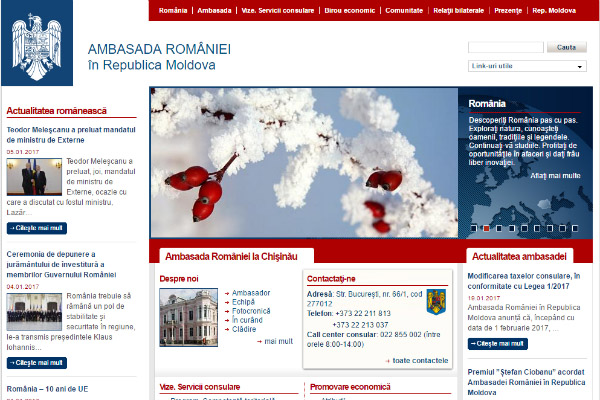Open the Echipă link under Despre noi
Screen dimensions: 600x400
point(244,301)
